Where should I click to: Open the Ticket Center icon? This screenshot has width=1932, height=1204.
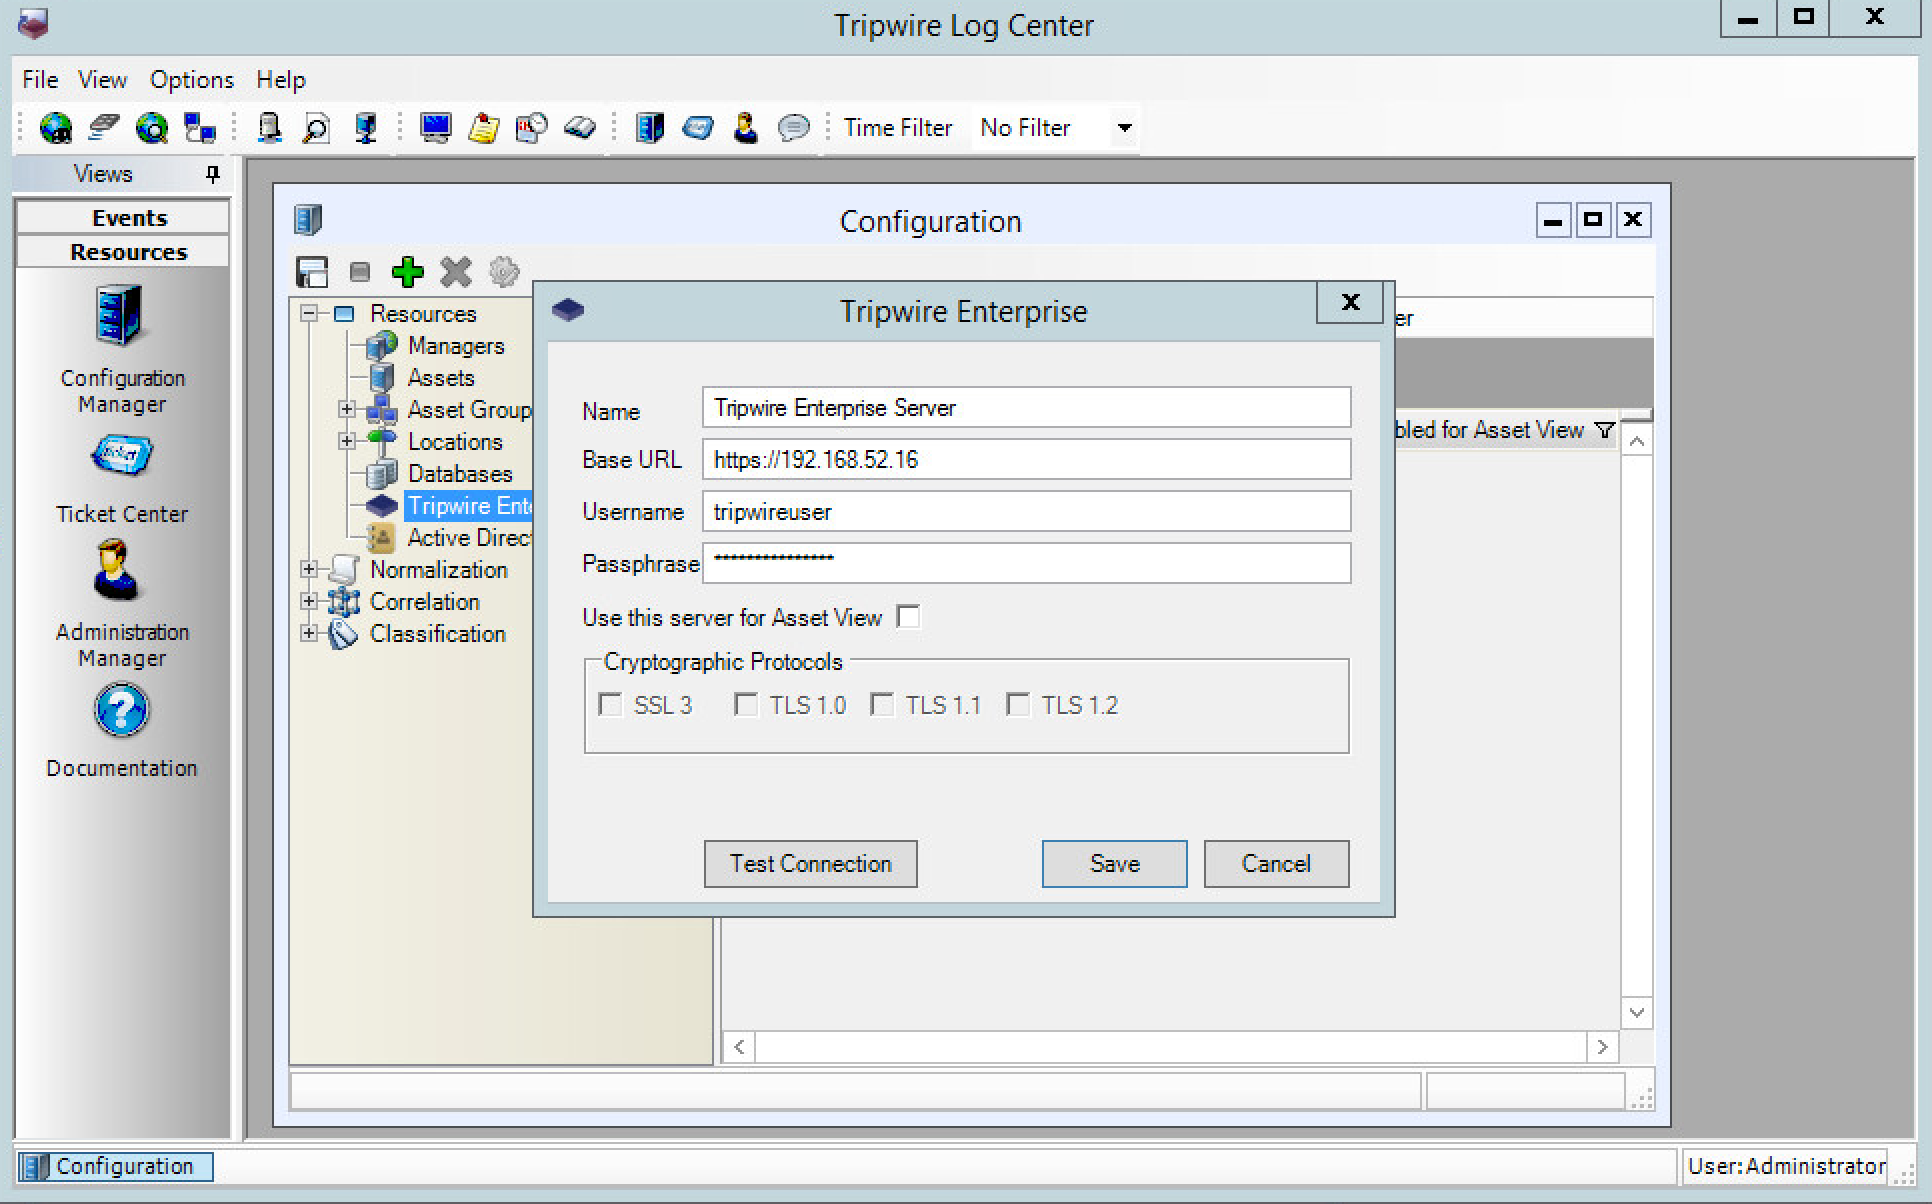tap(121, 457)
